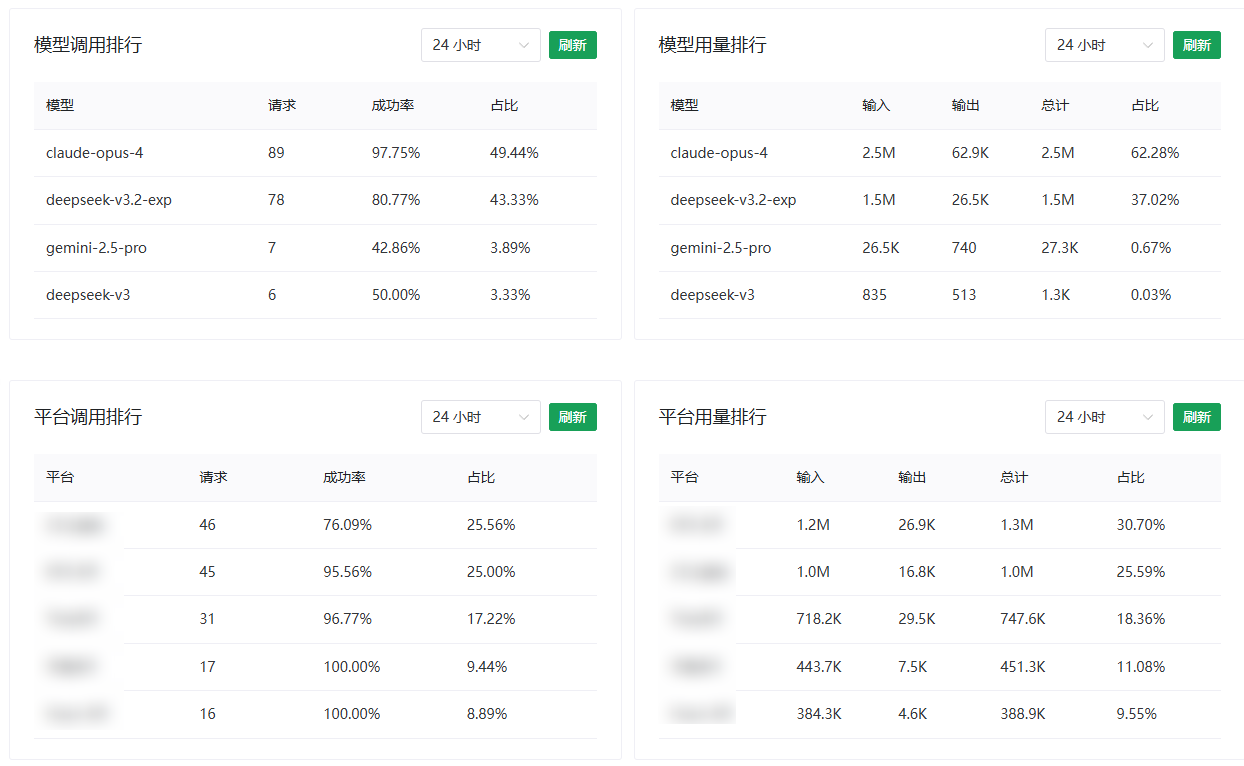This screenshot has width=1244, height=766.
Task: Click the 成功率 column header in 平台调用排行
Action: [x=343, y=477]
